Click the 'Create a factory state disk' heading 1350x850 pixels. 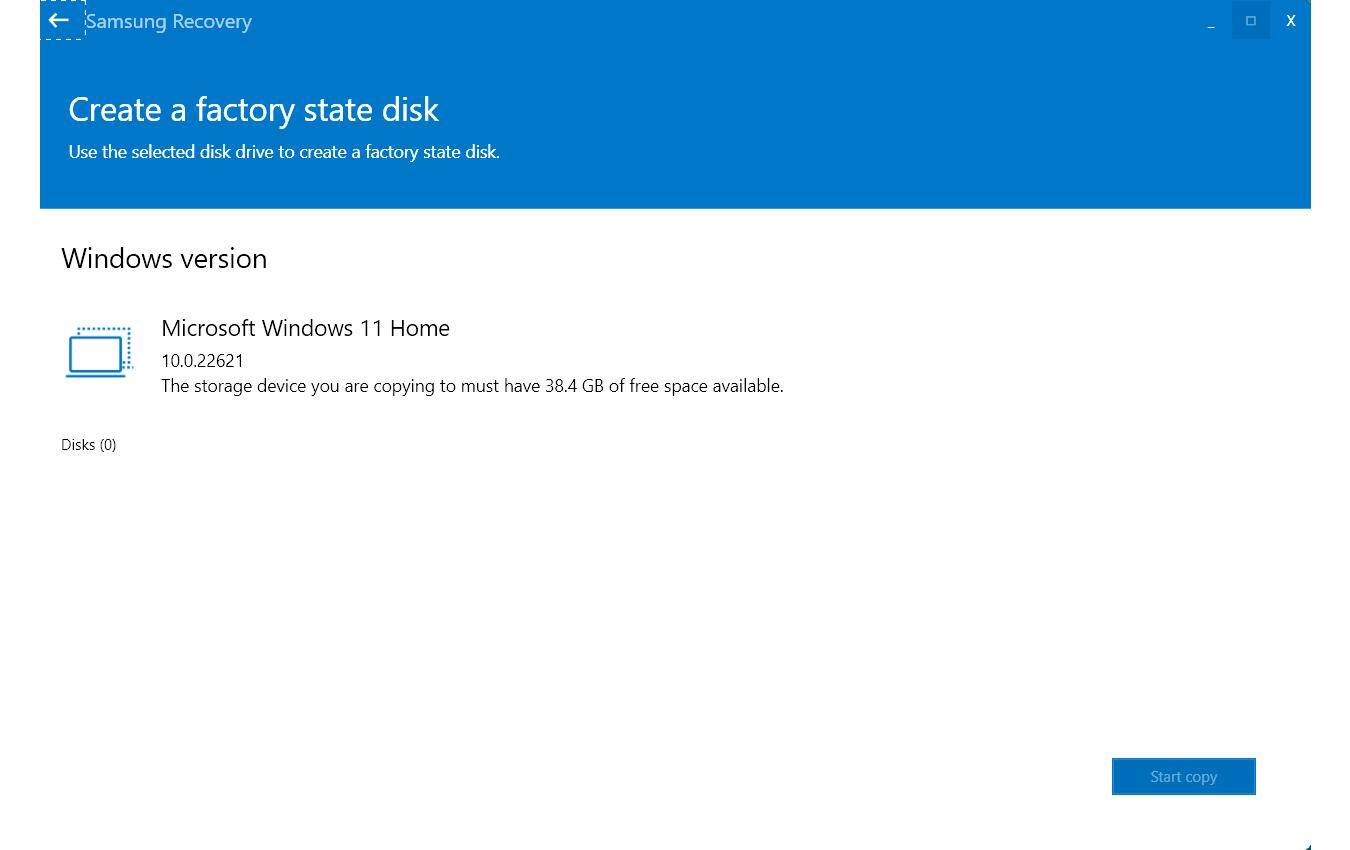(253, 109)
